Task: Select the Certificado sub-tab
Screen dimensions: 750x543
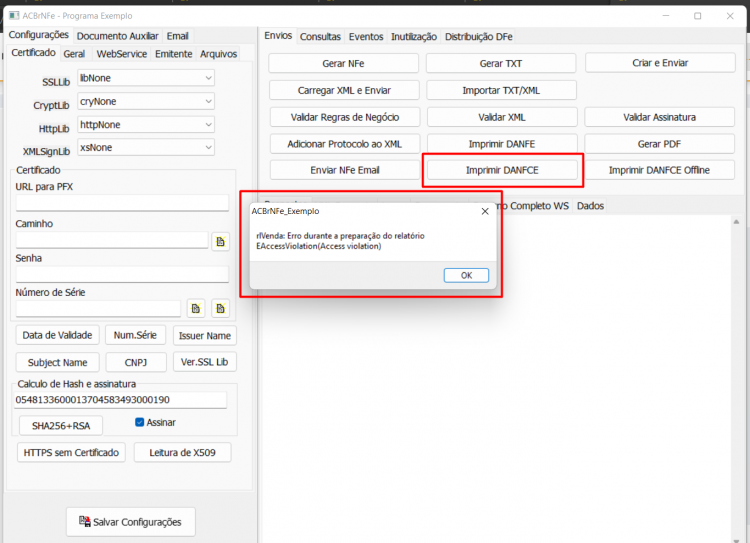Action: (x=33, y=53)
